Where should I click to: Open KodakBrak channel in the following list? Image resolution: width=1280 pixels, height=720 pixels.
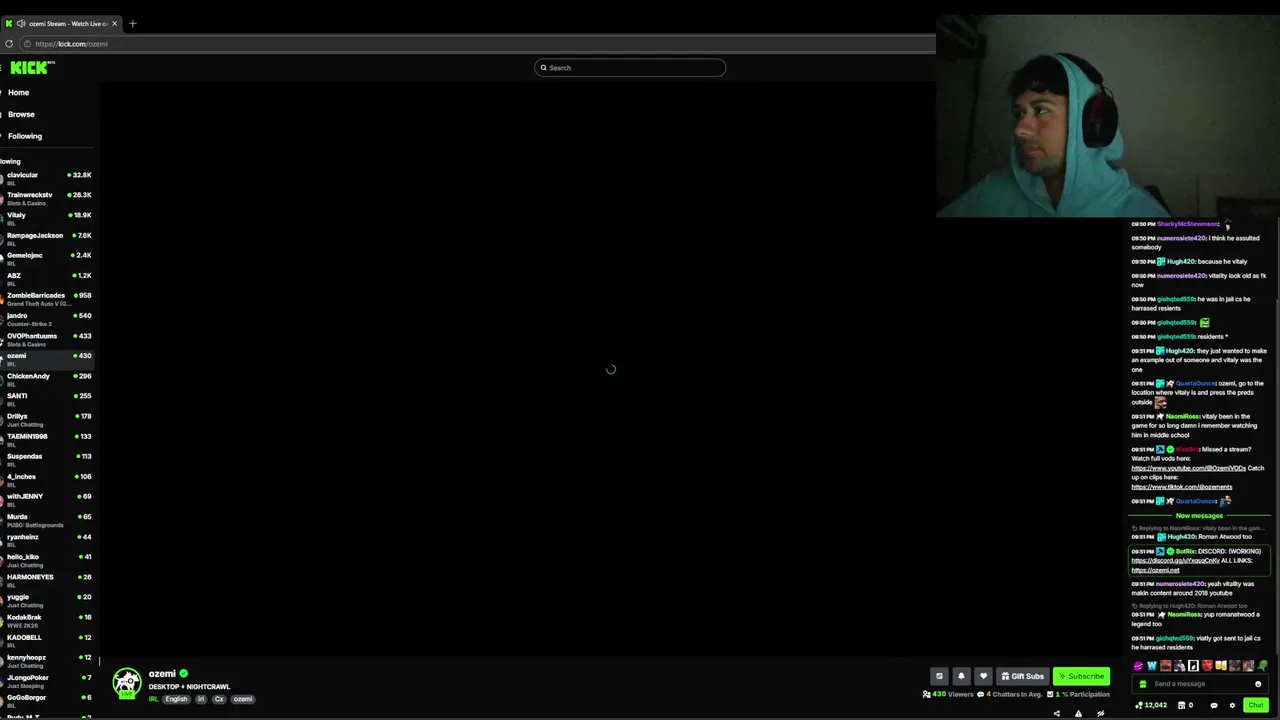48,620
